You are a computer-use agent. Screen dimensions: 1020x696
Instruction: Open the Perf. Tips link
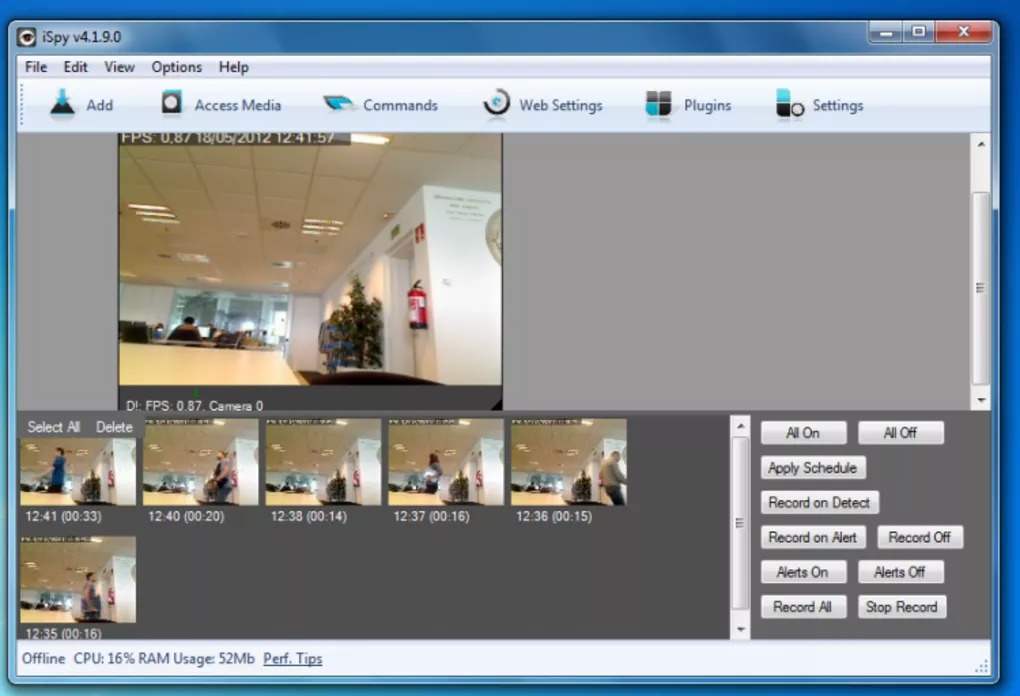(x=293, y=658)
